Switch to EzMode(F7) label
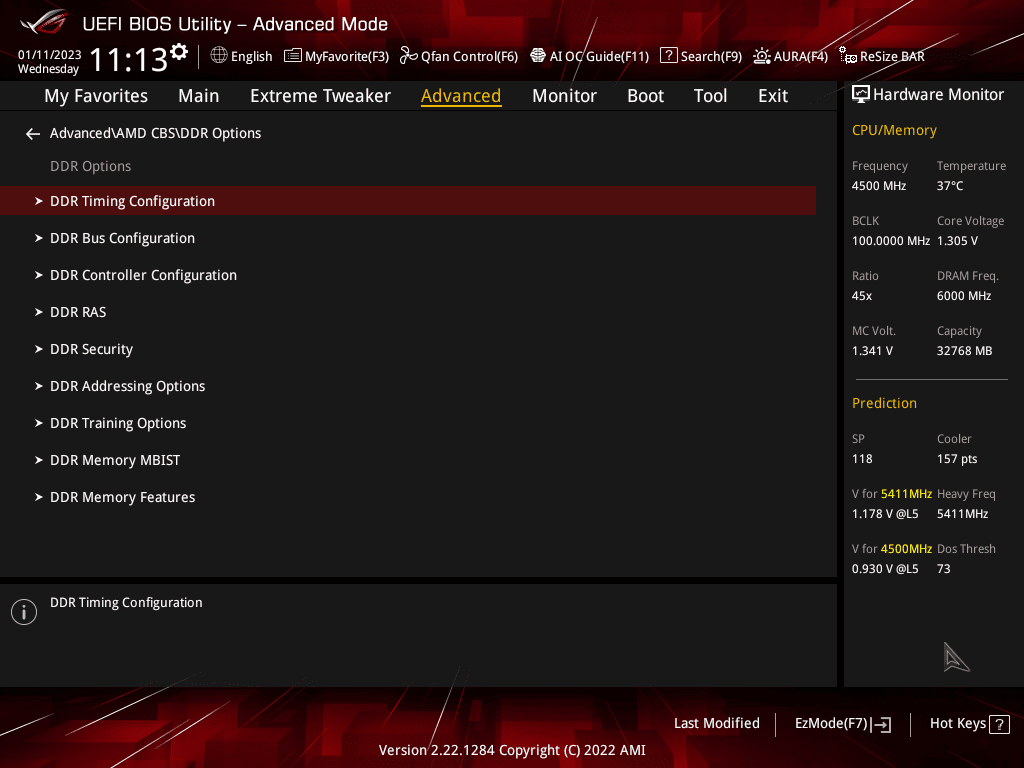This screenshot has height=768, width=1024. (831, 724)
